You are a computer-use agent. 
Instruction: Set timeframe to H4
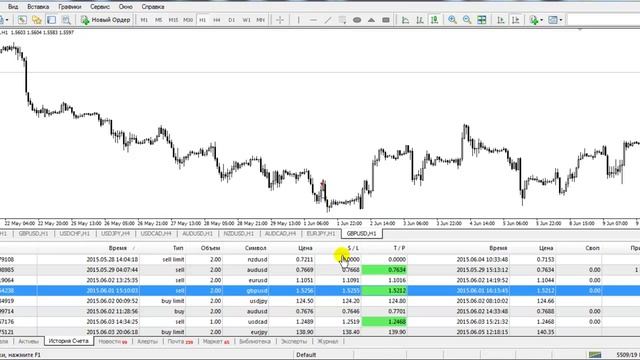[x=217, y=20]
